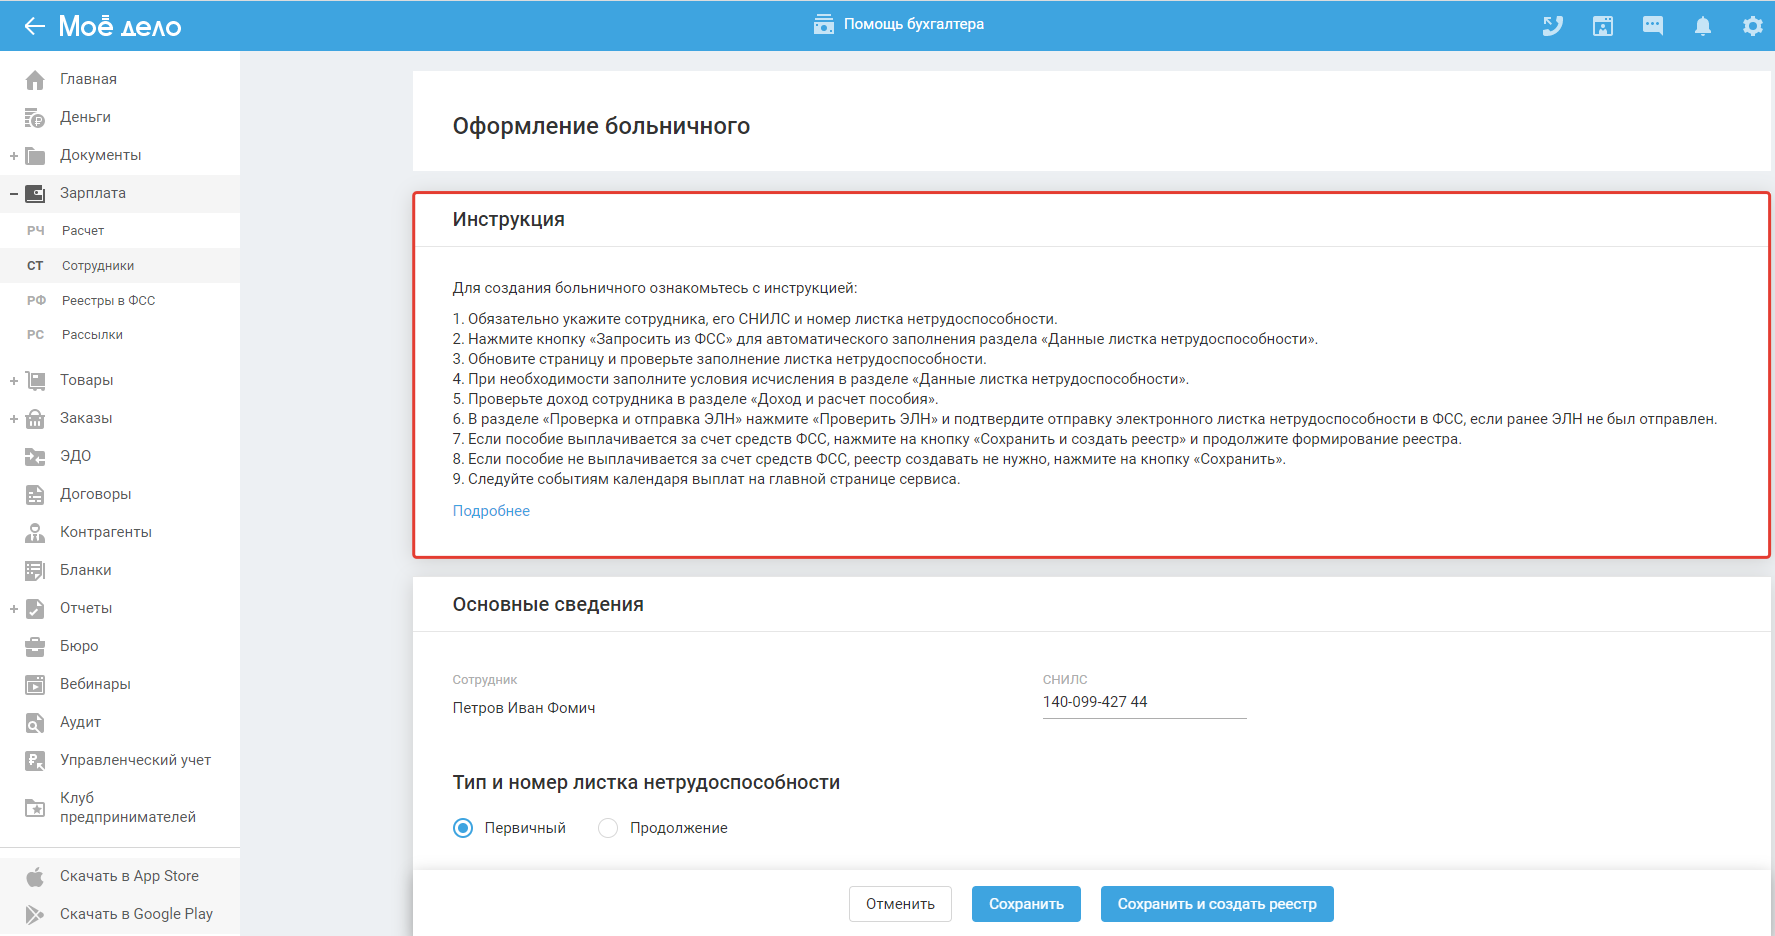Go to the Расчет submenu item
The width and height of the screenshot is (1775, 936).
point(83,231)
